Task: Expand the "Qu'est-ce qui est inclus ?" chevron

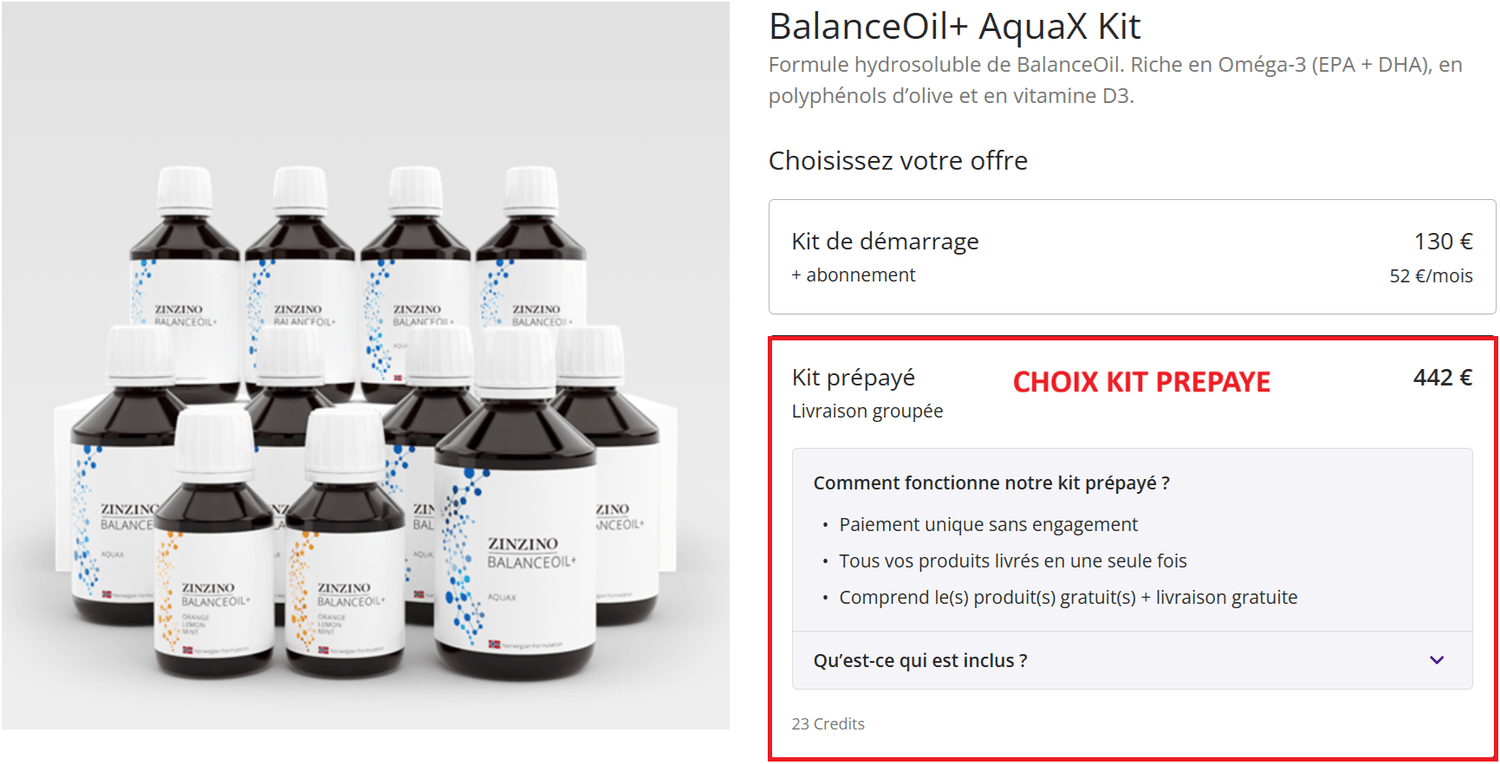Action: point(1437,660)
